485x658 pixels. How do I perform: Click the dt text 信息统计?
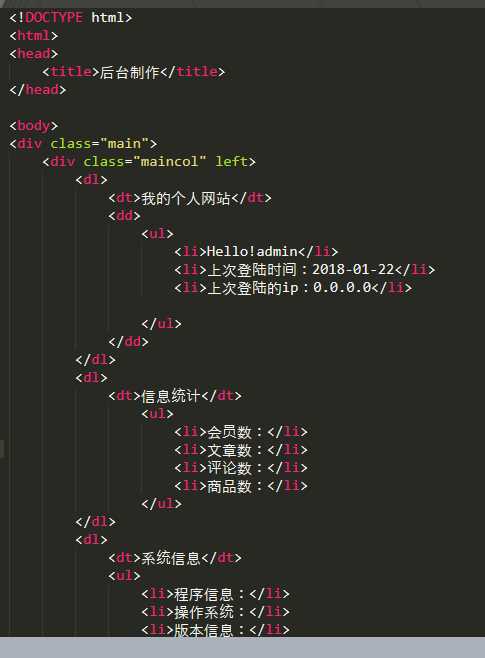click(x=171, y=395)
